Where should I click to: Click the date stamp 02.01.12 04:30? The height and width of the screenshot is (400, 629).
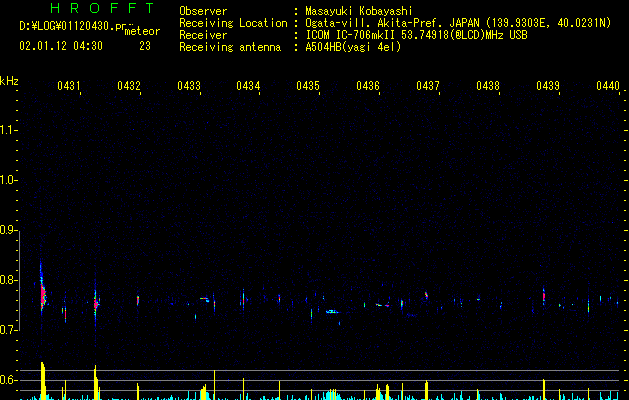(x=61, y=46)
